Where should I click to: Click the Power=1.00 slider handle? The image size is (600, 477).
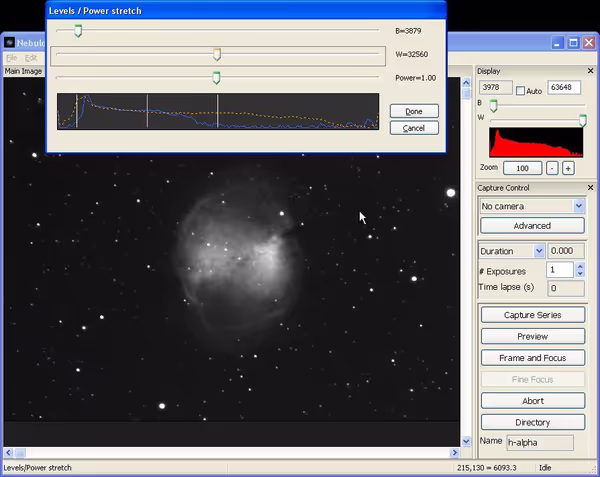(217, 78)
